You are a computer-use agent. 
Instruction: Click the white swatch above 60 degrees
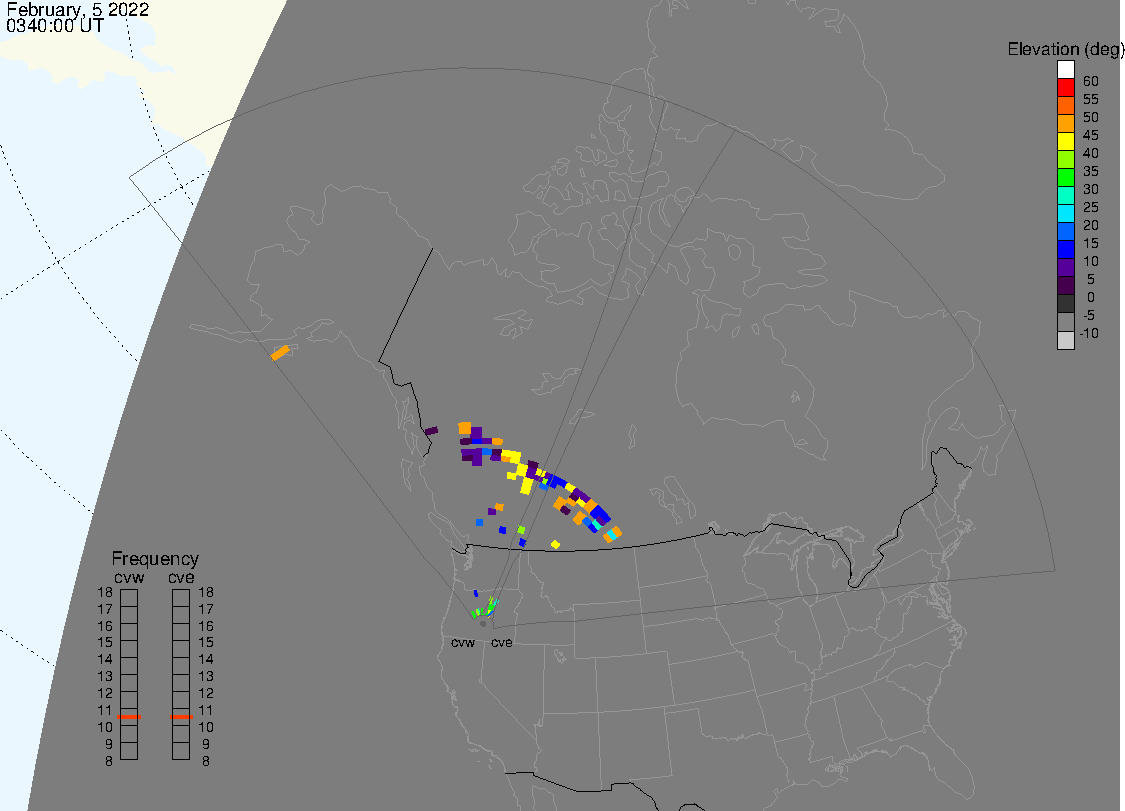(1065, 70)
